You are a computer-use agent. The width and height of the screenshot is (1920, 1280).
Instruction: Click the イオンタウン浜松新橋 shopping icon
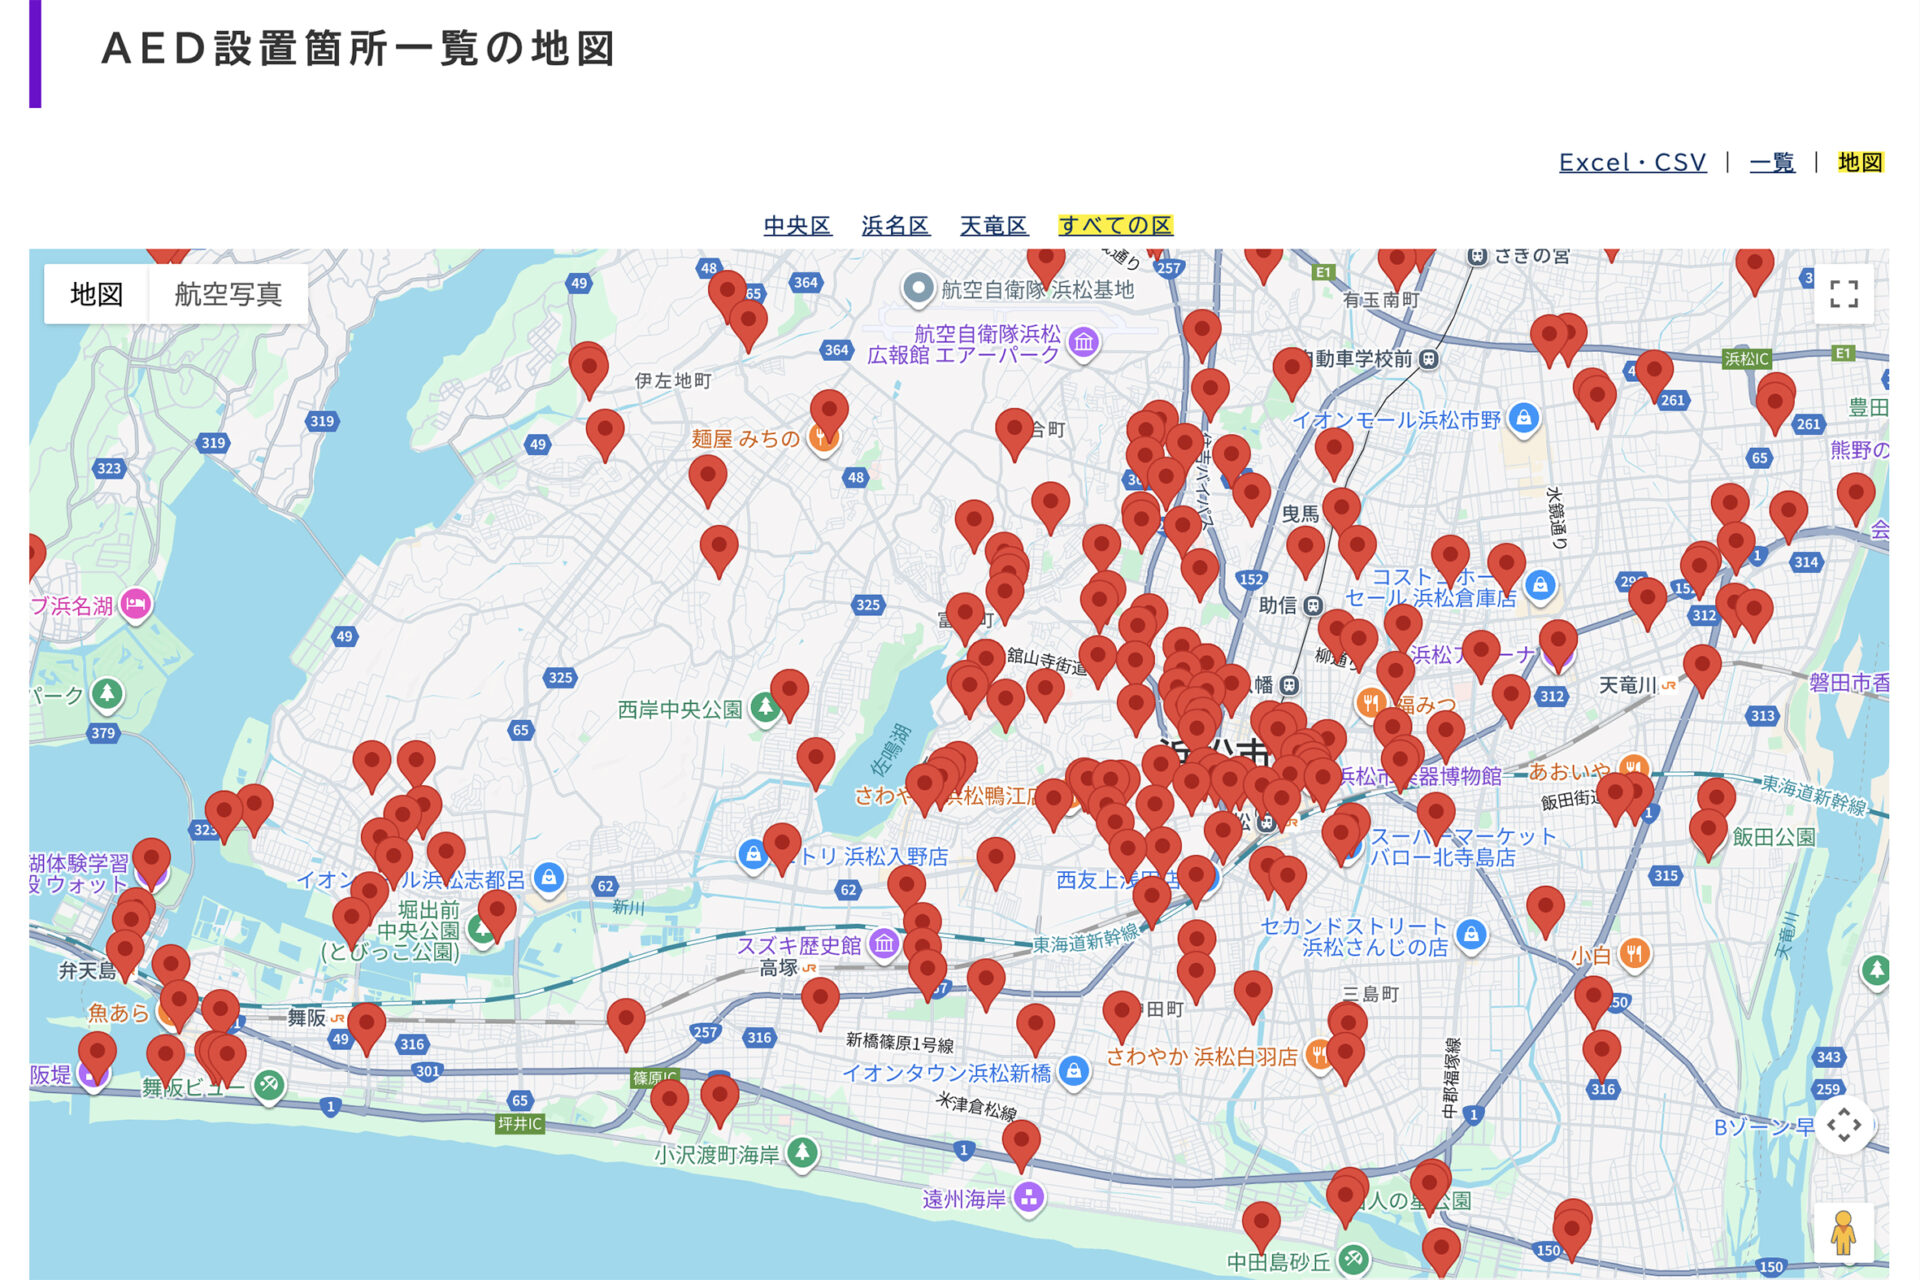click(x=1073, y=1072)
